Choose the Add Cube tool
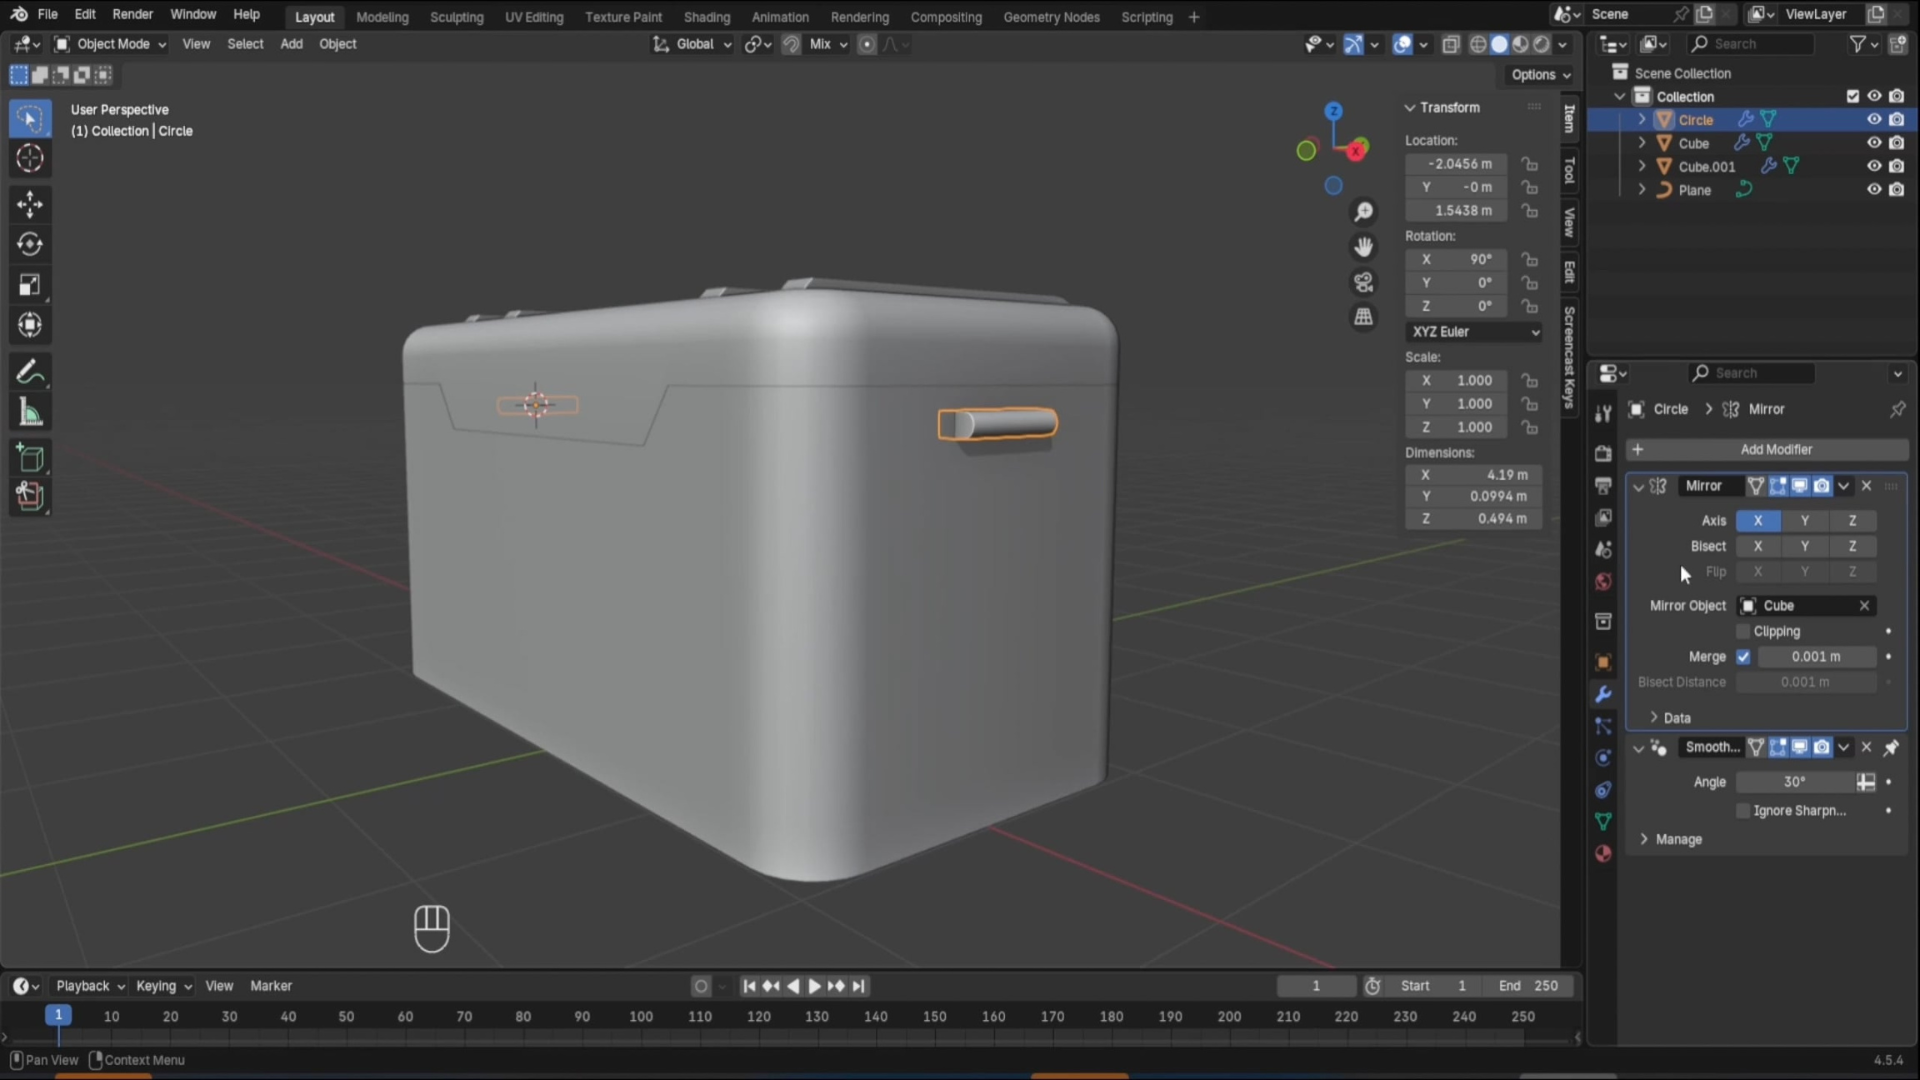The height and width of the screenshot is (1080, 1920). [x=29, y=458]
